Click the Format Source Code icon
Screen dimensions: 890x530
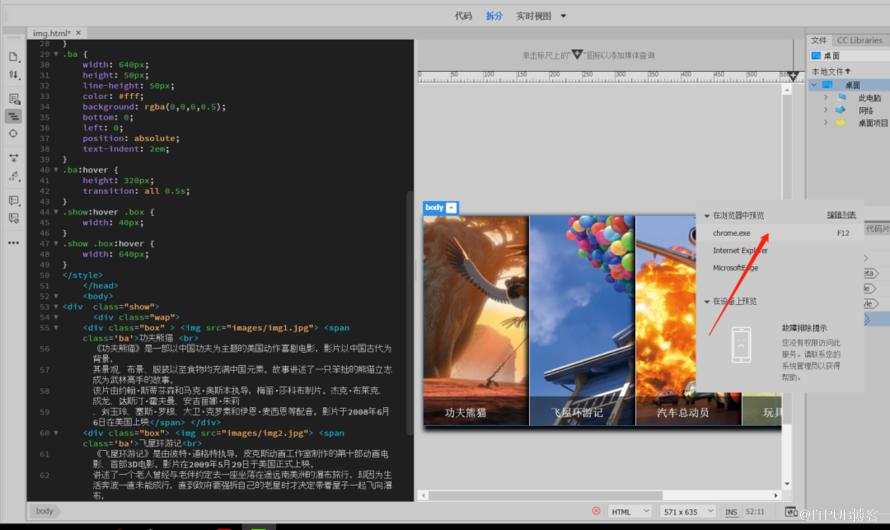(x=14, y=176)
